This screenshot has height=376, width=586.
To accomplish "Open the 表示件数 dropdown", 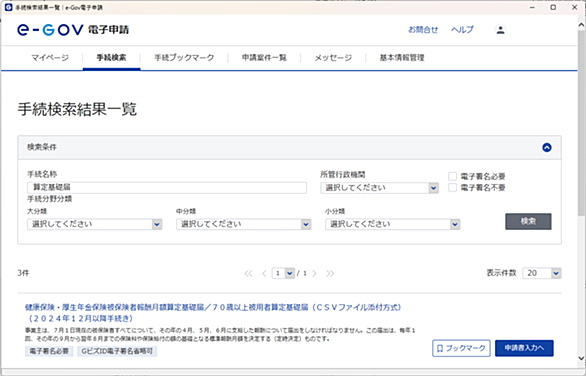I will tap(542, 273).
